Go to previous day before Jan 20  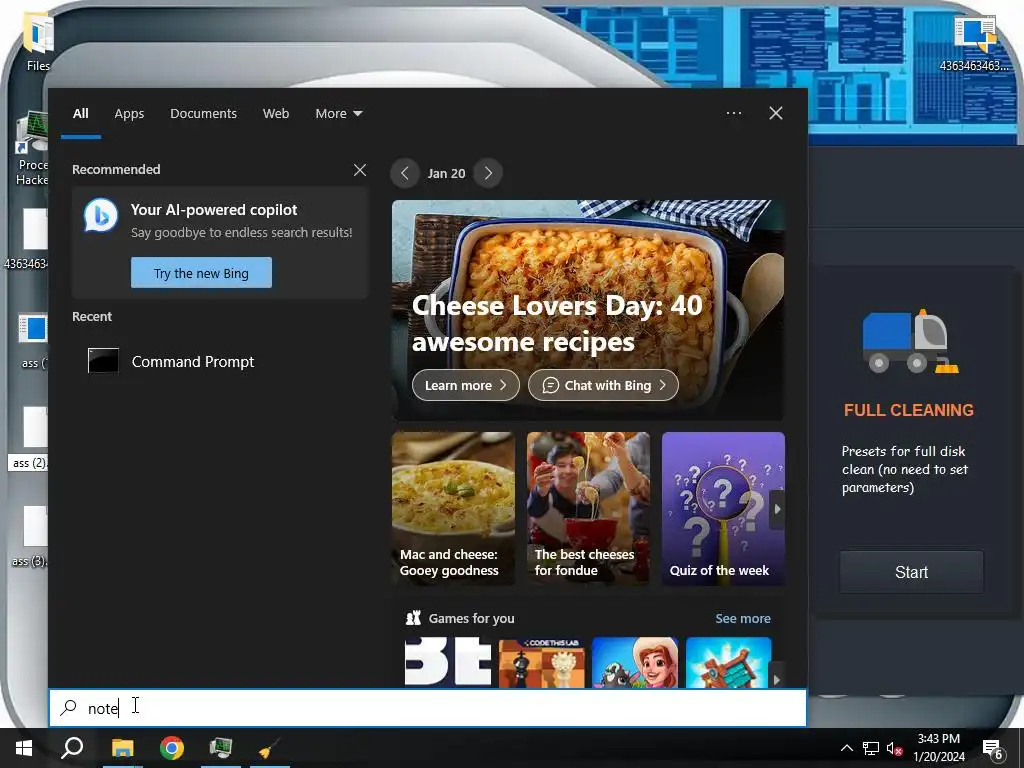point(405,173)
